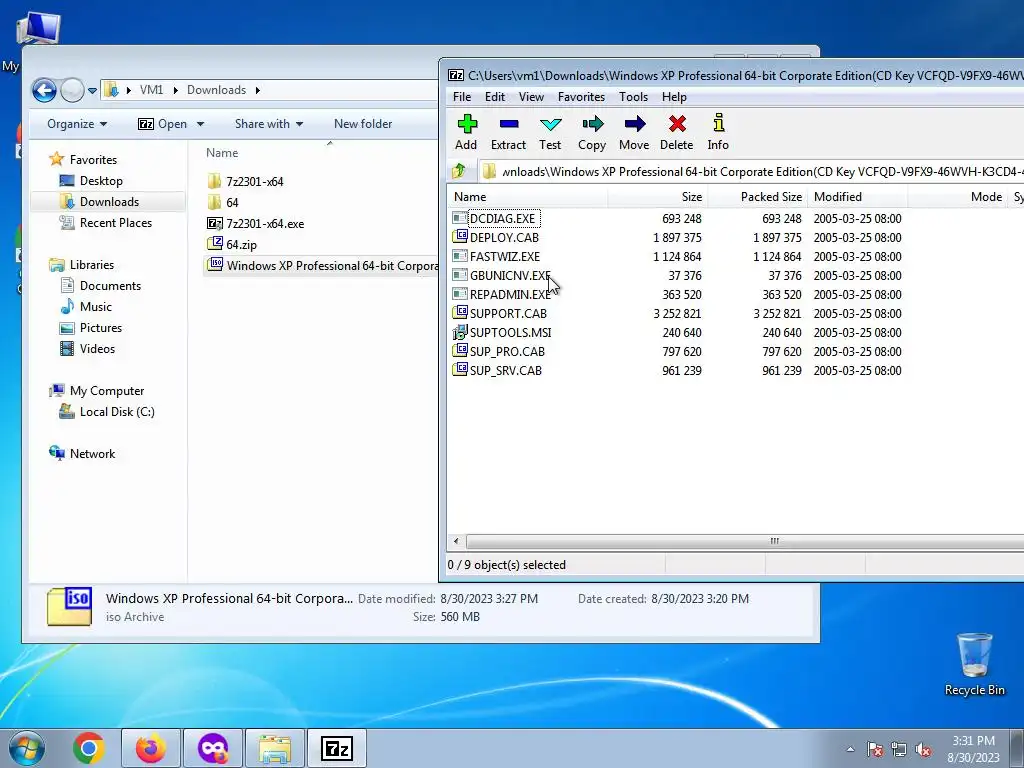Expand the arrow after VM1 in breadcrumb
The height and width of the screenshot is (768, 1024).
coord(176,90)
